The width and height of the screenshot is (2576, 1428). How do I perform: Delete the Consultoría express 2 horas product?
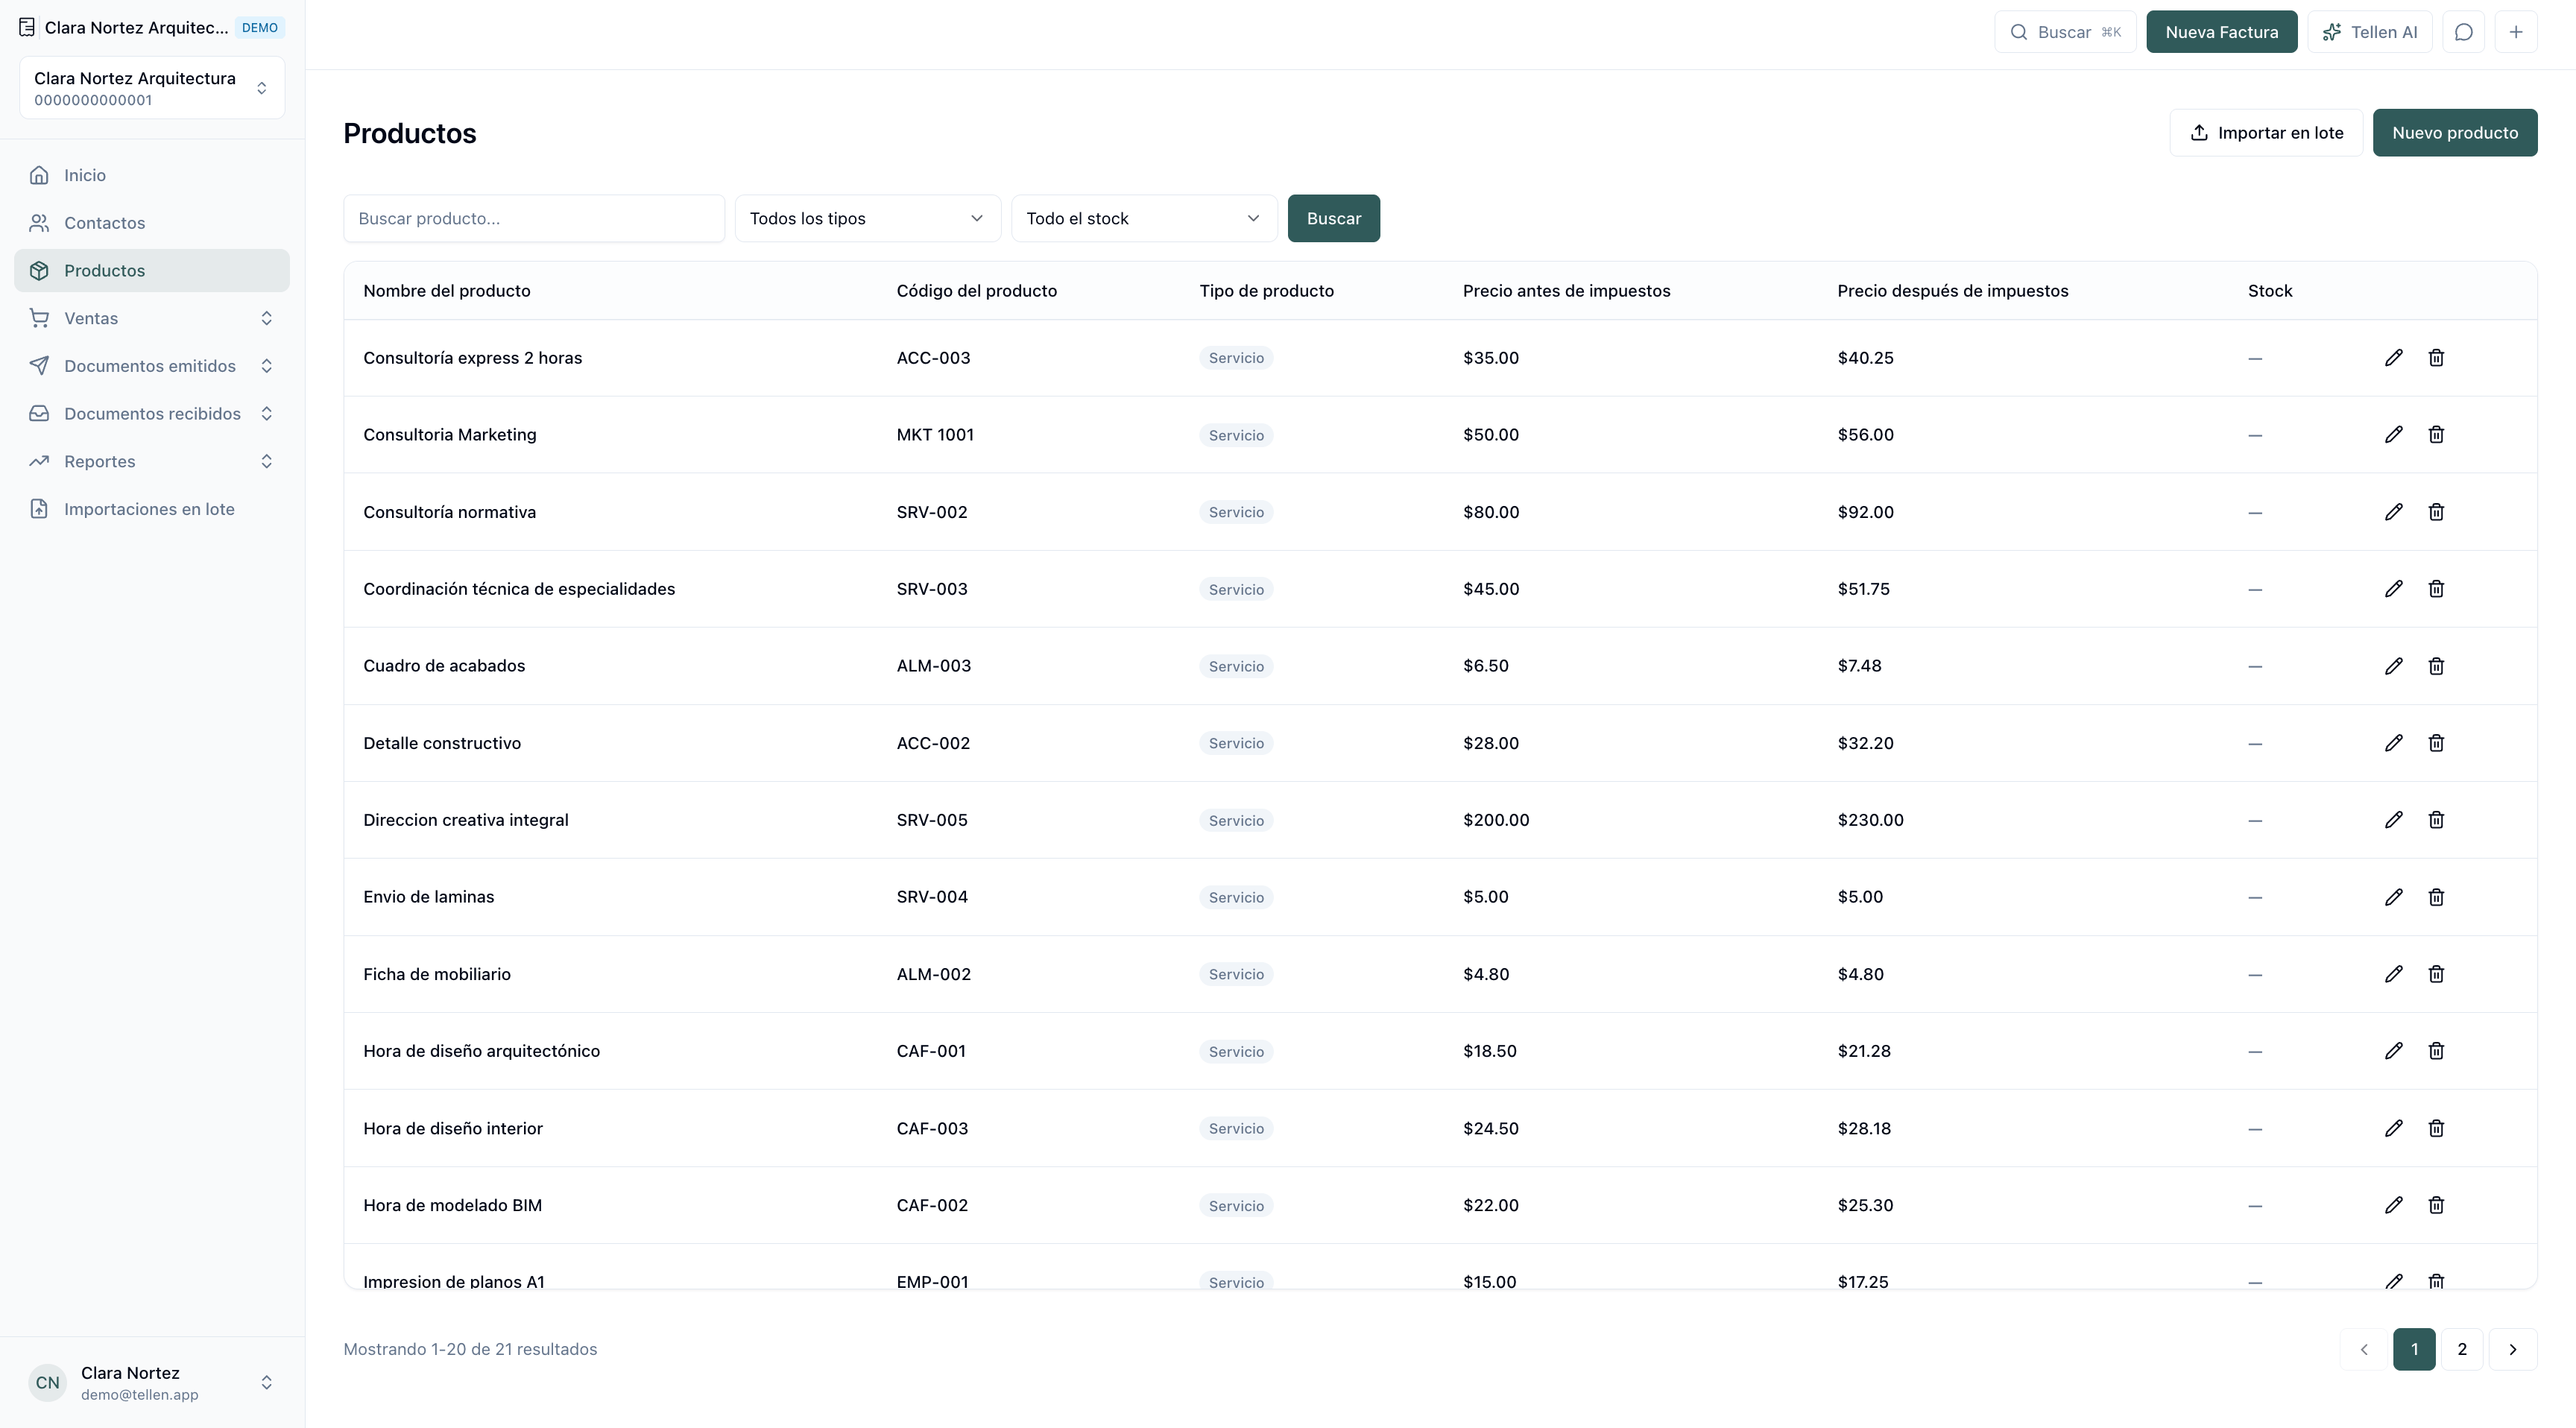(2436, 358)
